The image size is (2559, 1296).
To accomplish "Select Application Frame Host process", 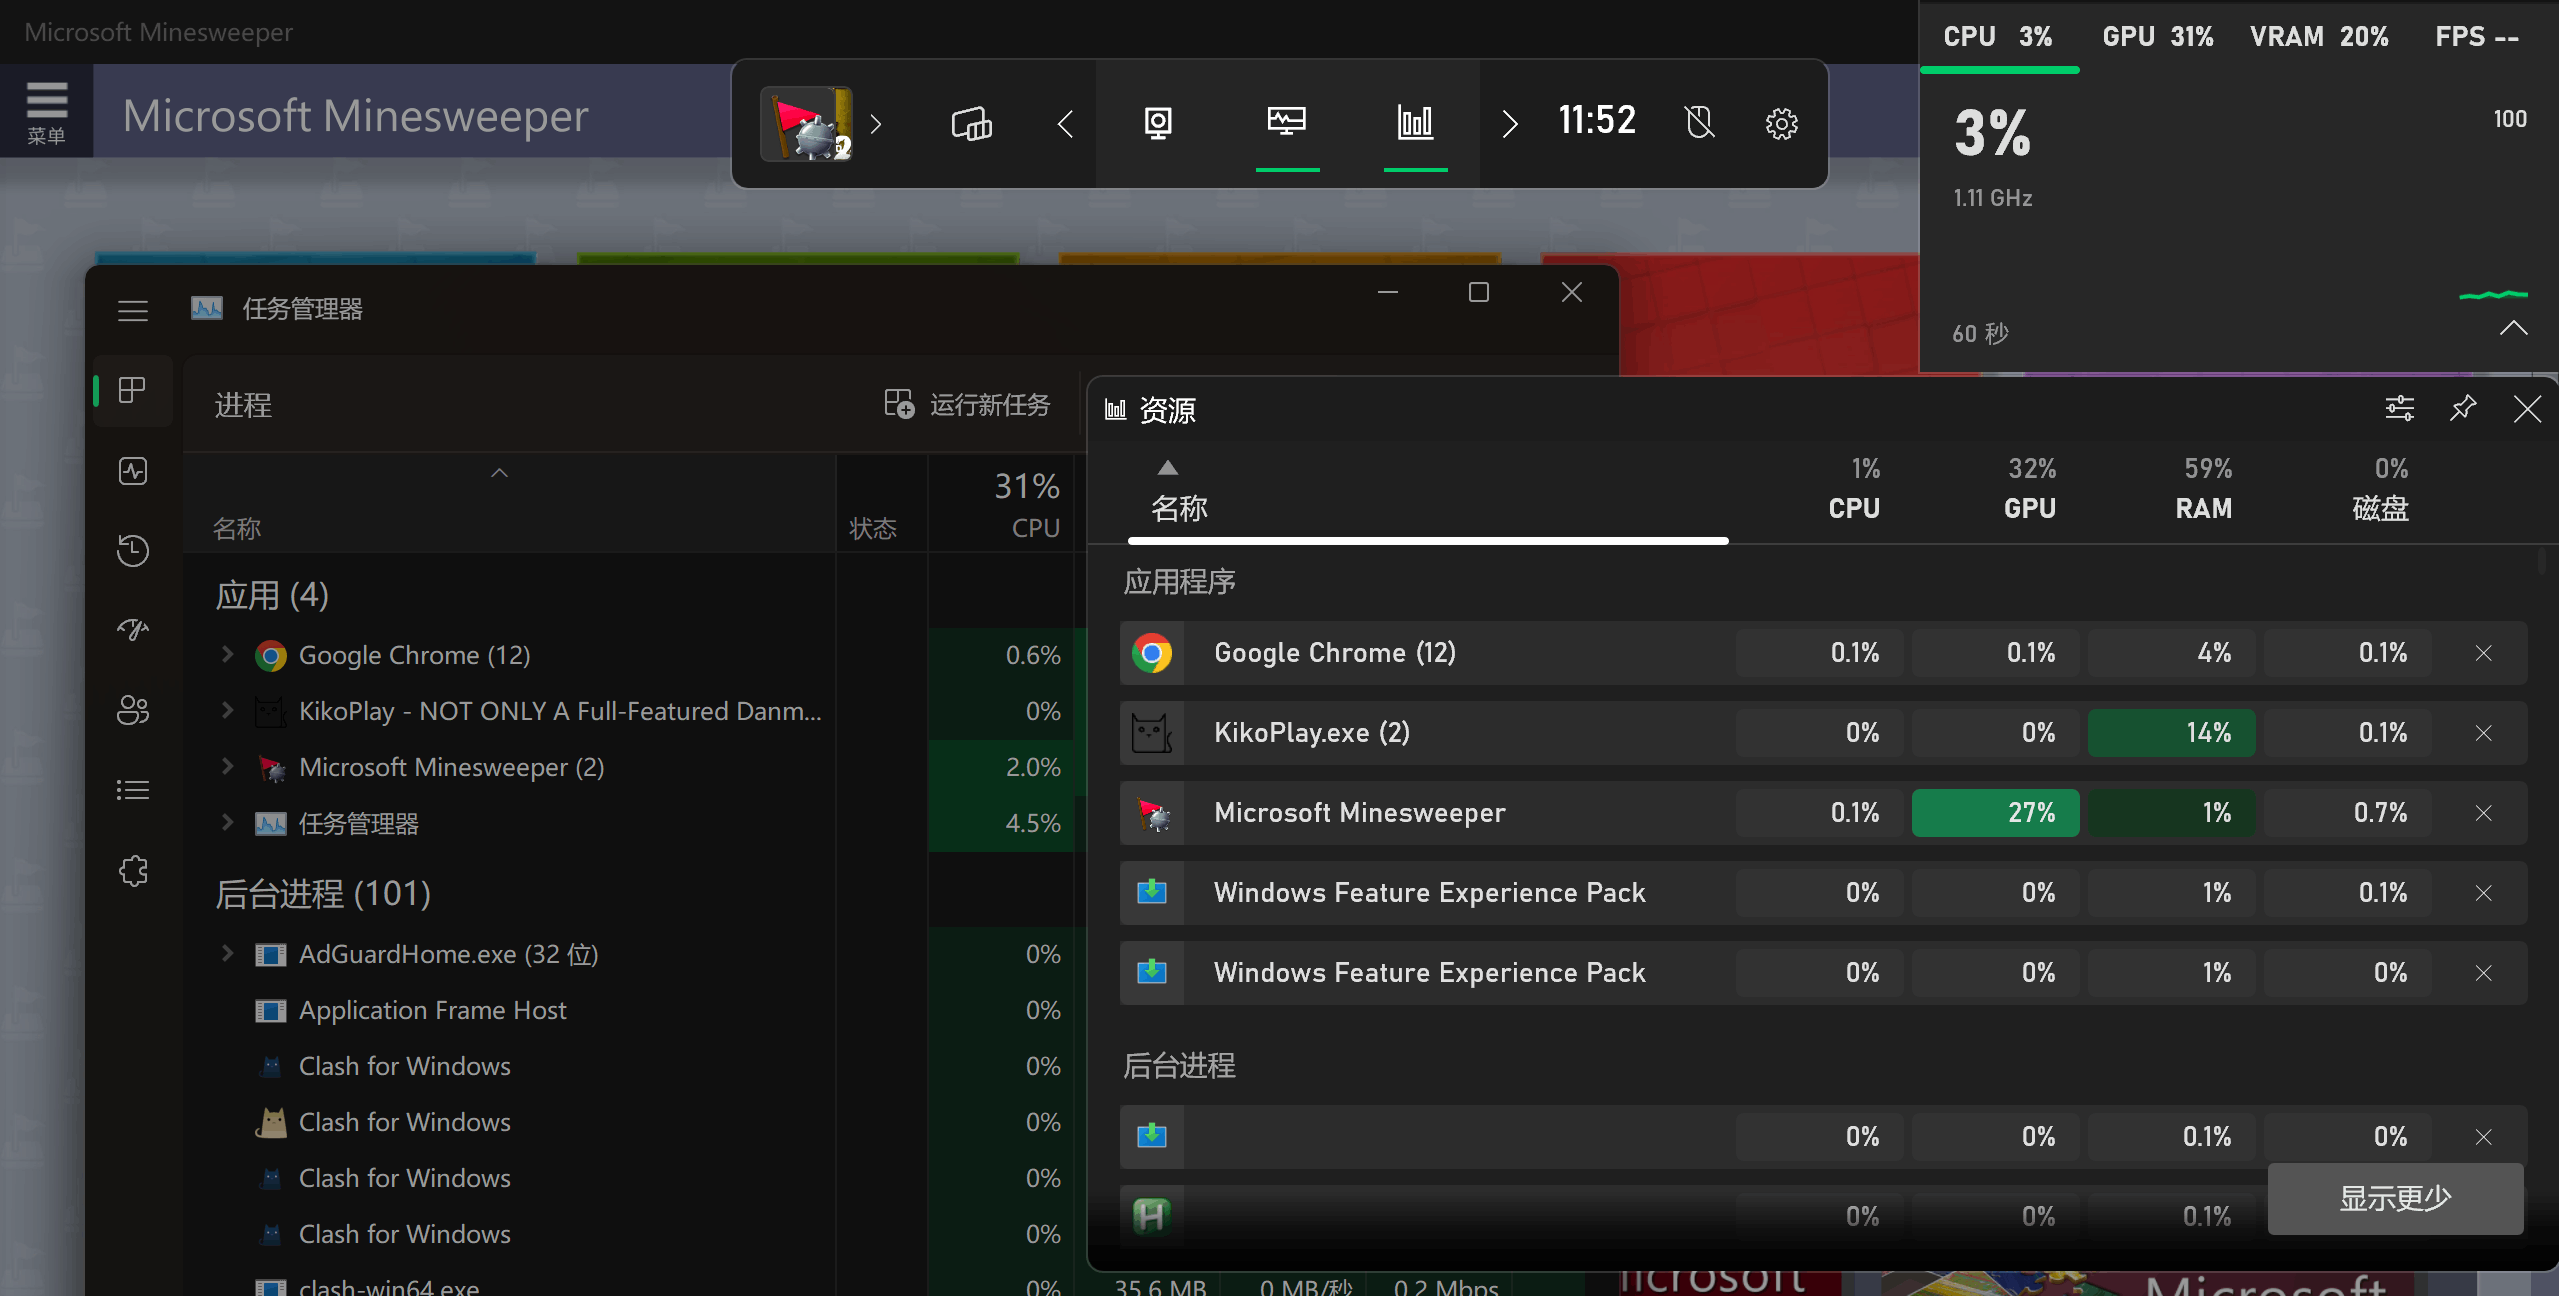I will click(x=634, y=1010).
